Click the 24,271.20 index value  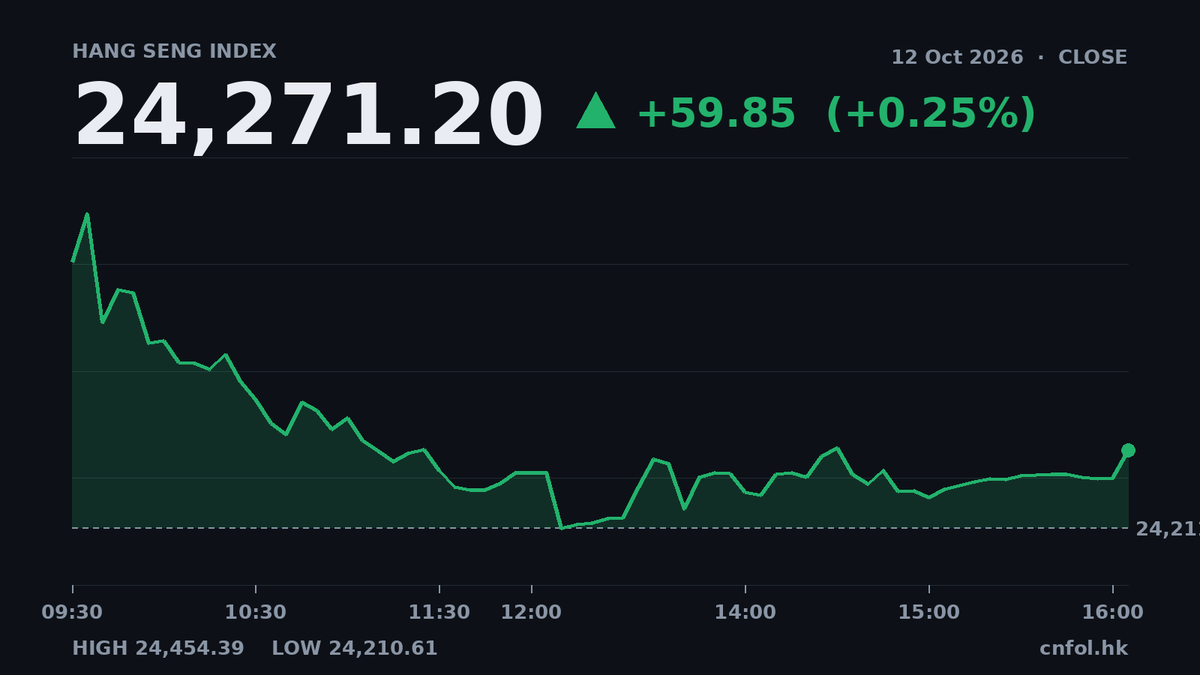click(x=308, y=116)
